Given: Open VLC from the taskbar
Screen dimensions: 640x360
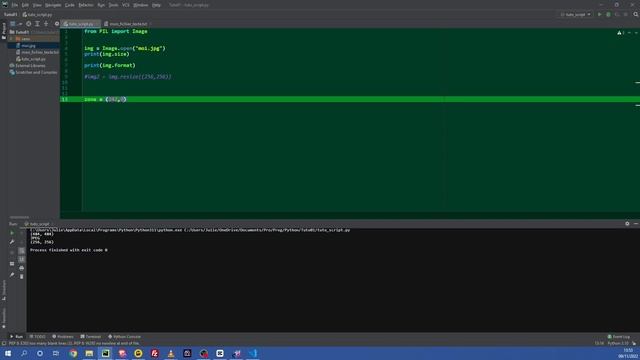Looking at the screenshot, I should tap(171, 353).
